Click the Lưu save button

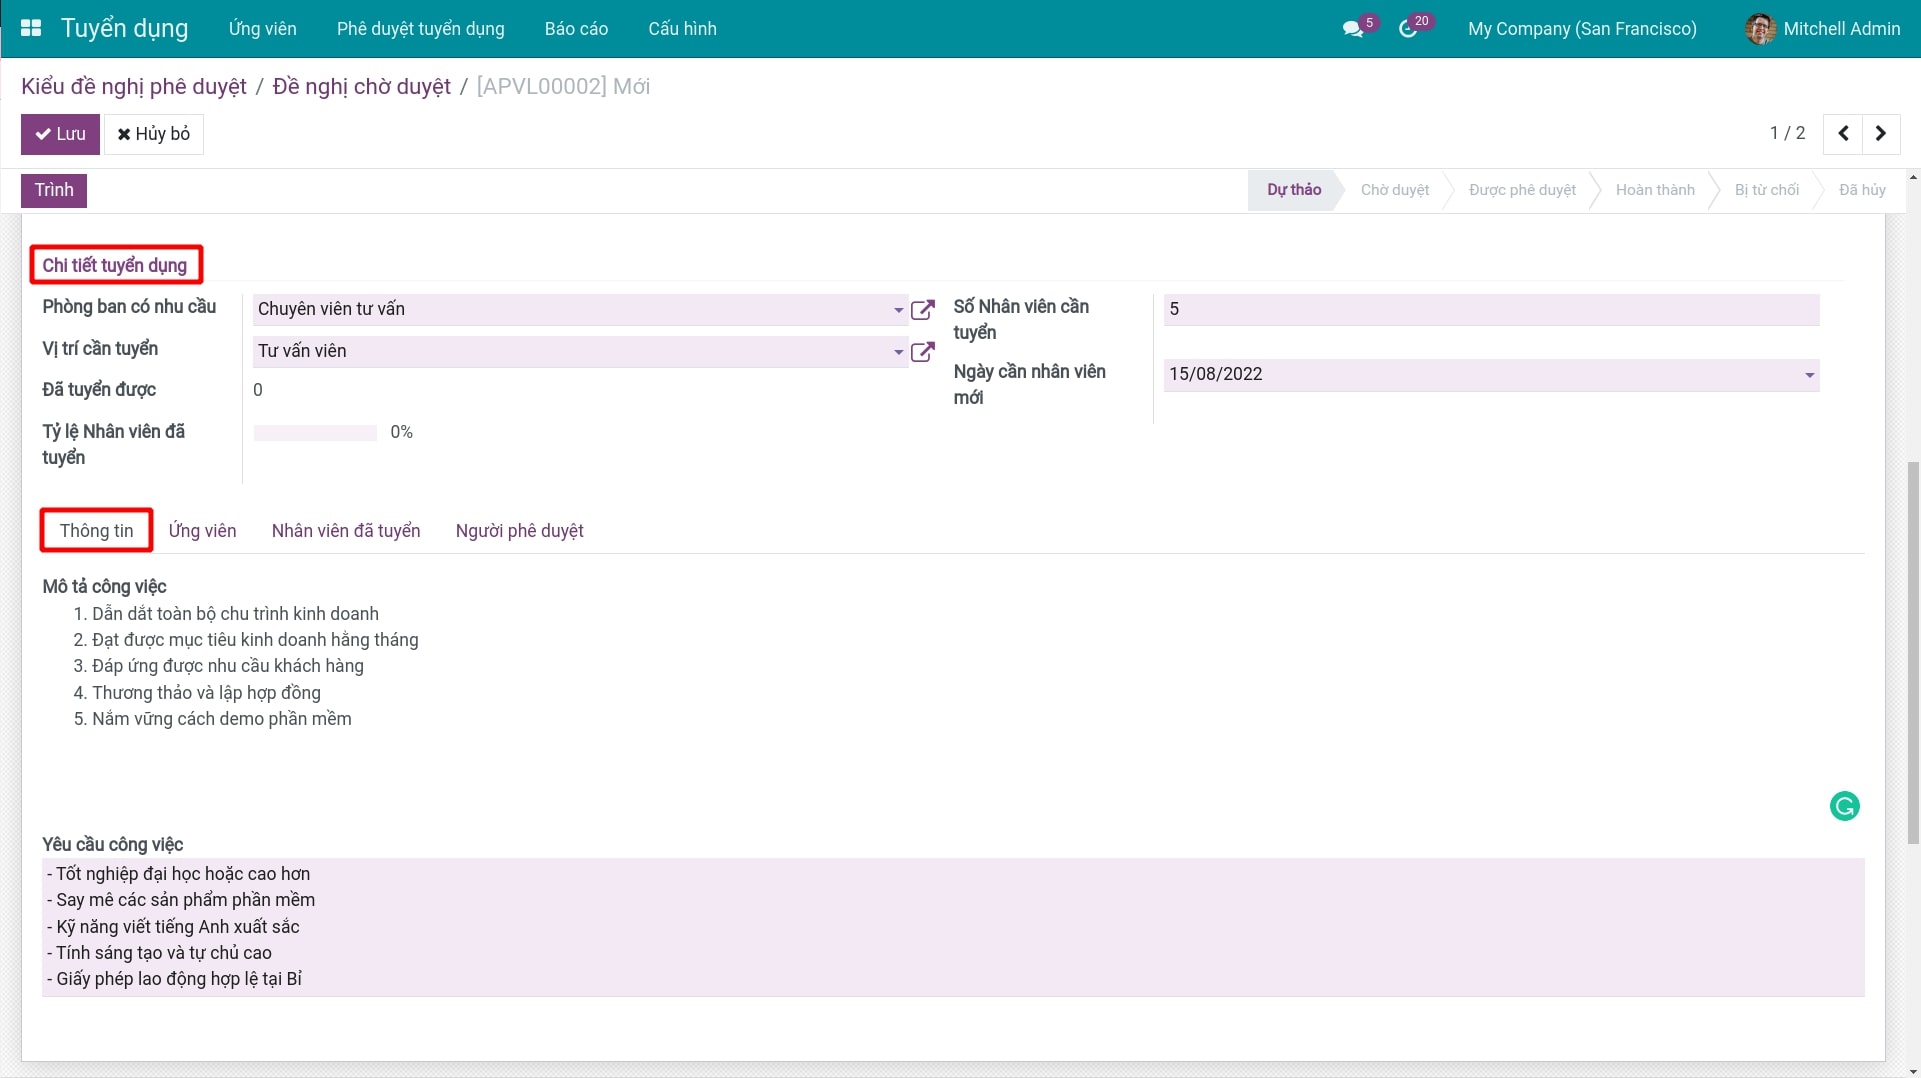pyautogui.click(x=60, y=134)
